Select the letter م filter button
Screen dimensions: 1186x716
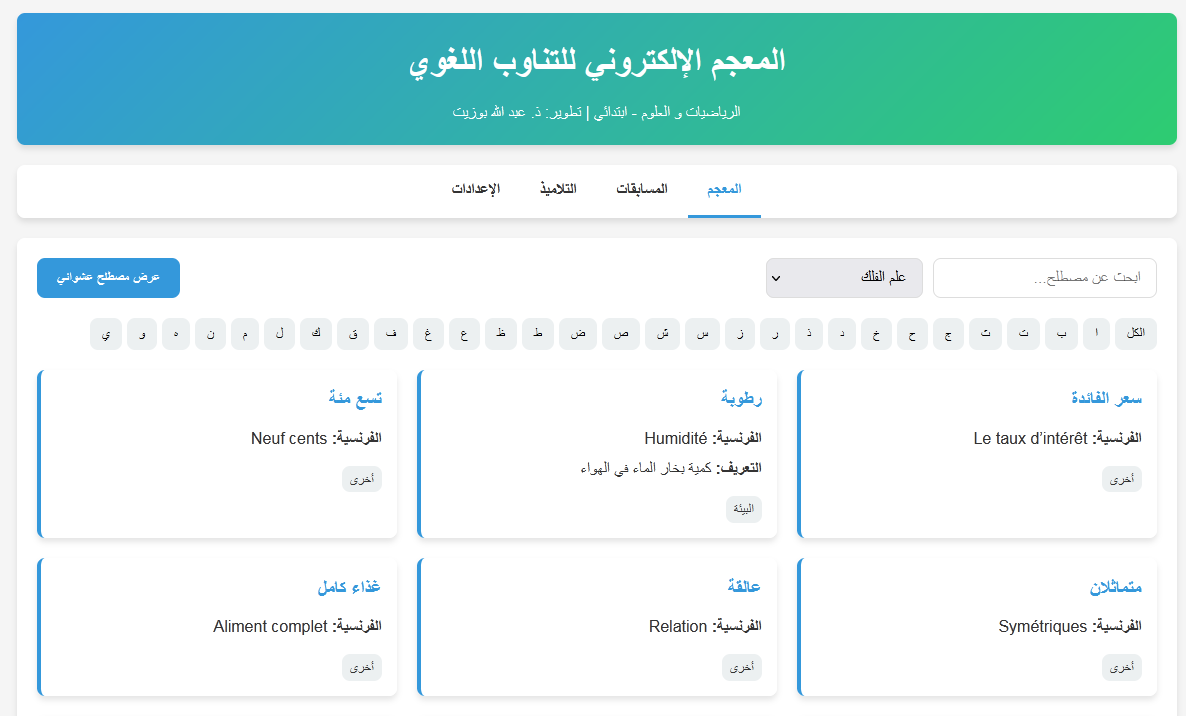click(244, 333)
